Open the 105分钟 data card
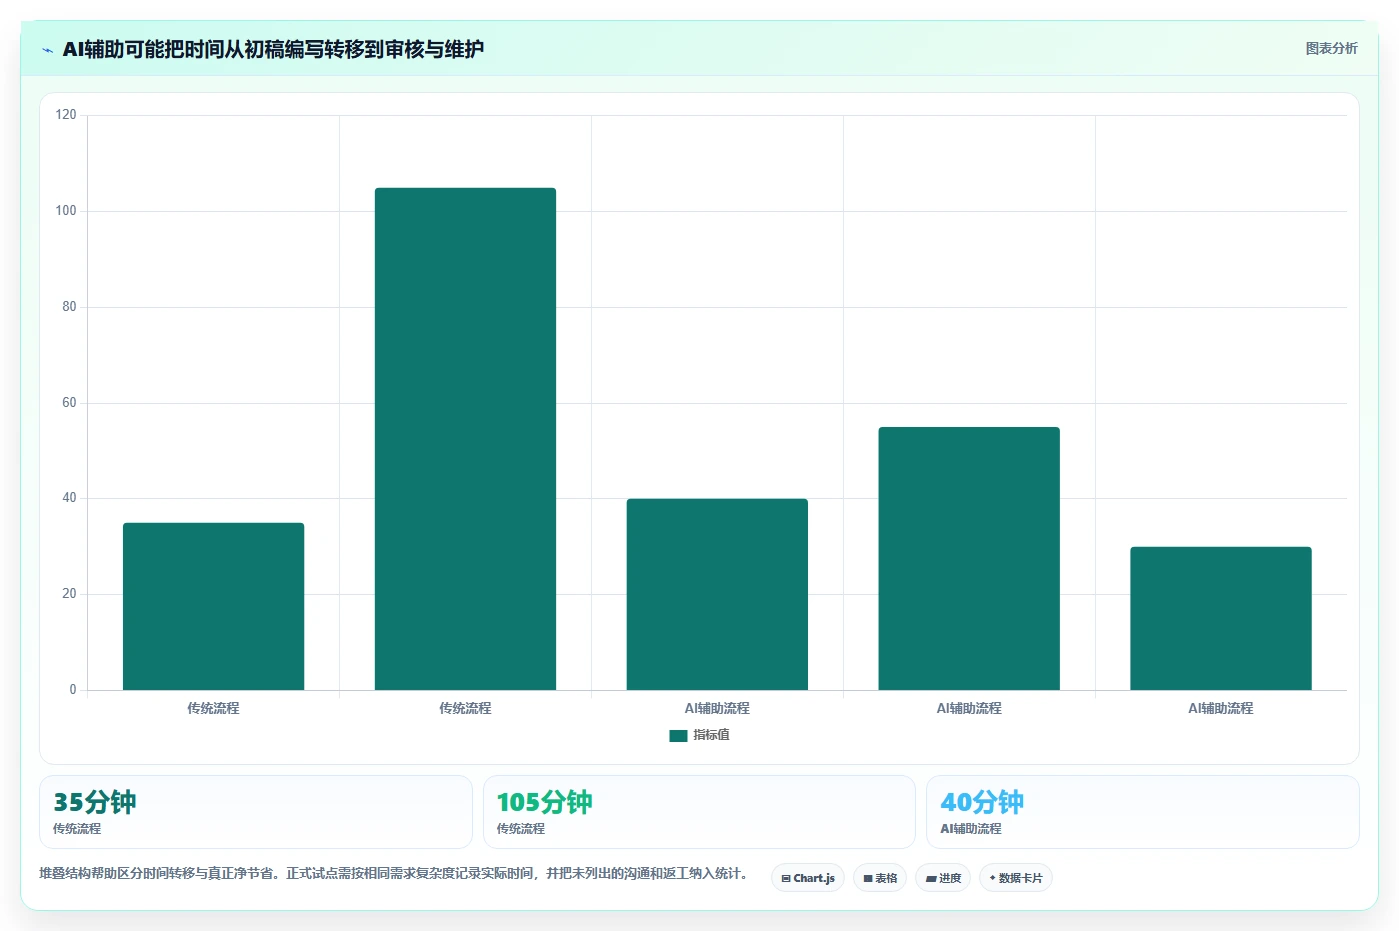The height and width of the screenshot is (931, 1399). (699, 812)
